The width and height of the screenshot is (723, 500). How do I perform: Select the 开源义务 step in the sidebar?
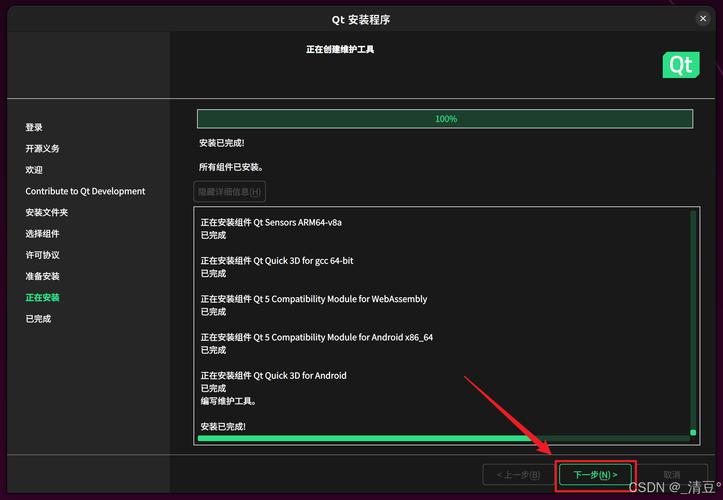[x=42, y=149]
